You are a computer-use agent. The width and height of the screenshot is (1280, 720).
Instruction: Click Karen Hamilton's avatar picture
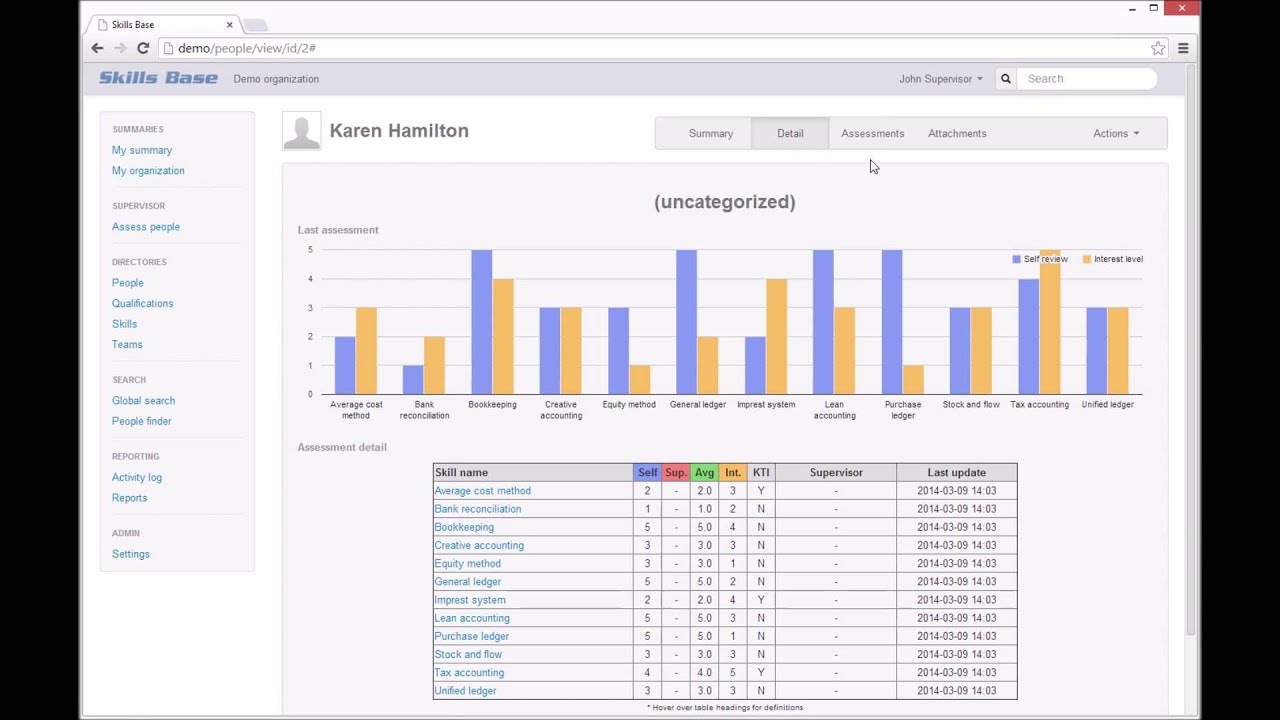click(x=302, y=131)
